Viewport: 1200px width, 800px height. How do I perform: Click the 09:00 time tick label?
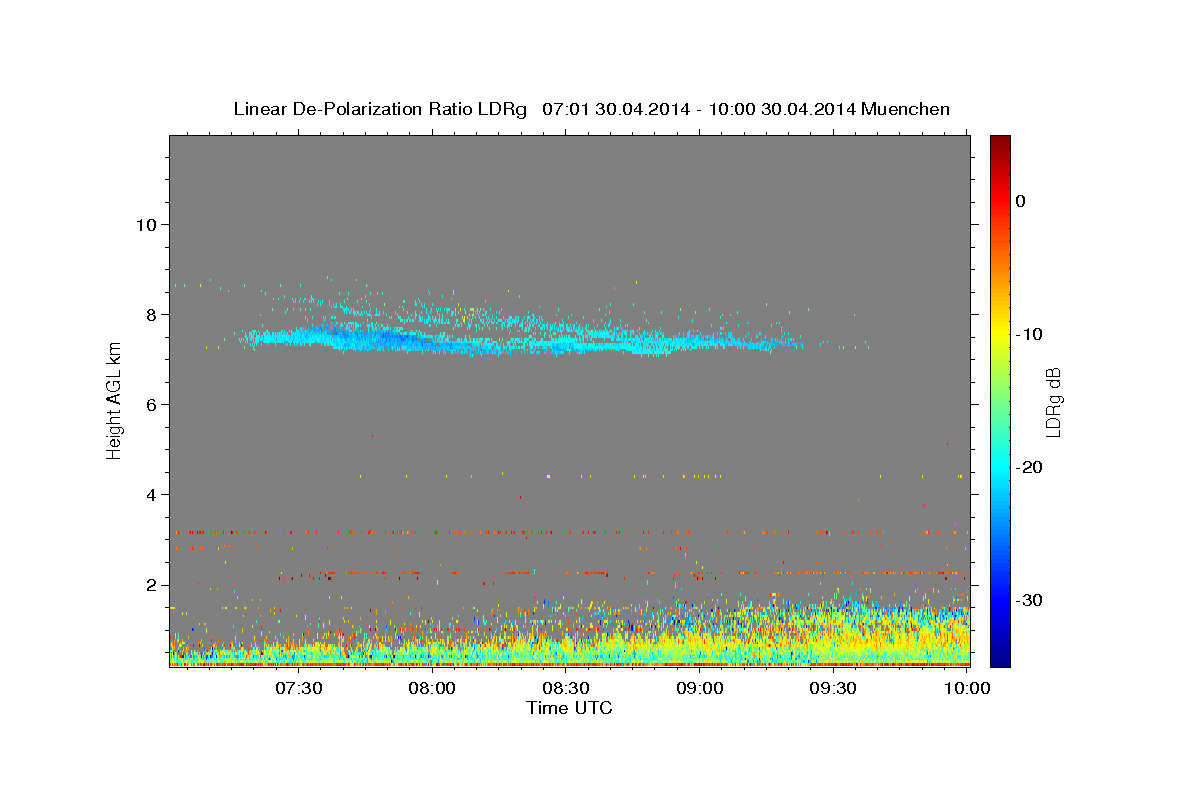[700, 688]
